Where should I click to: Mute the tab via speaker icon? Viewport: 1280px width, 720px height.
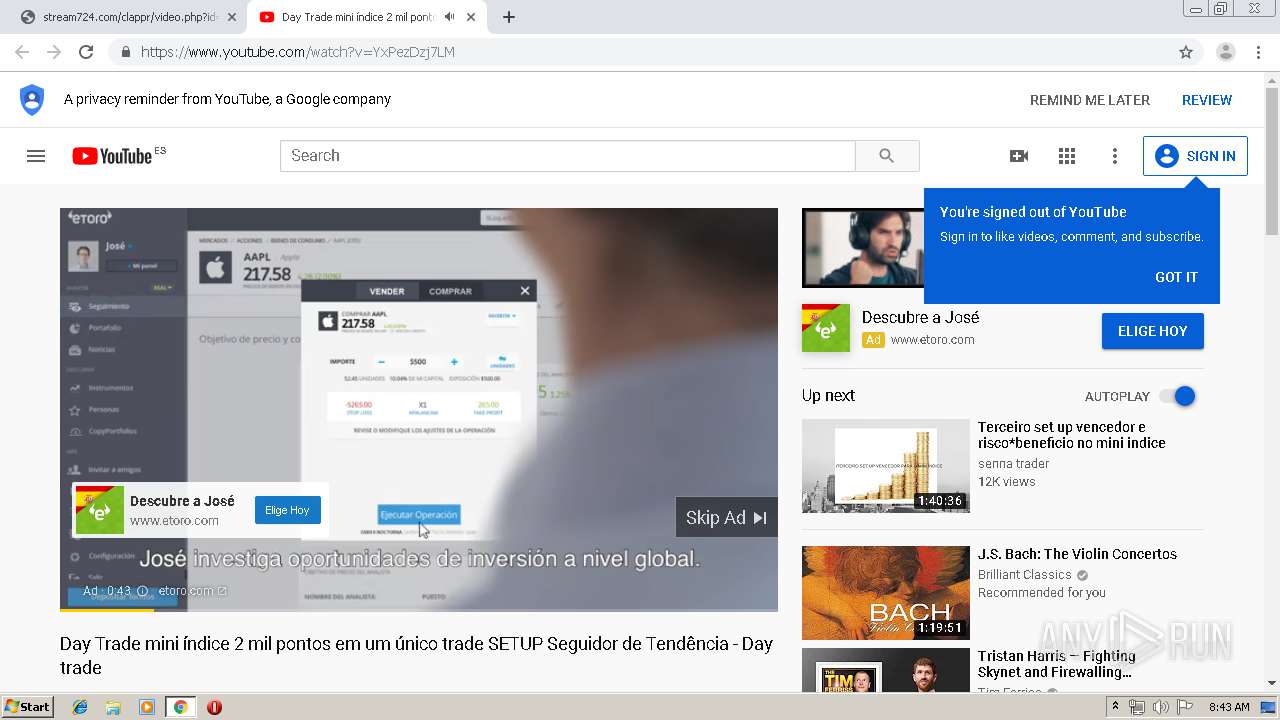(x=449, y=17)
